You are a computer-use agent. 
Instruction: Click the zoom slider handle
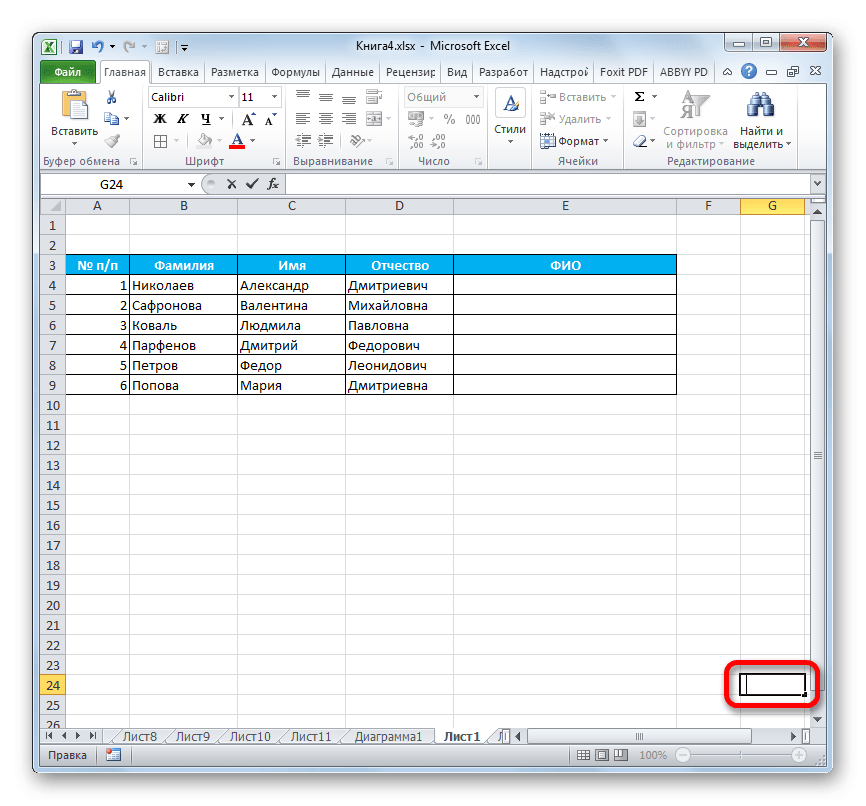point(741,755)
